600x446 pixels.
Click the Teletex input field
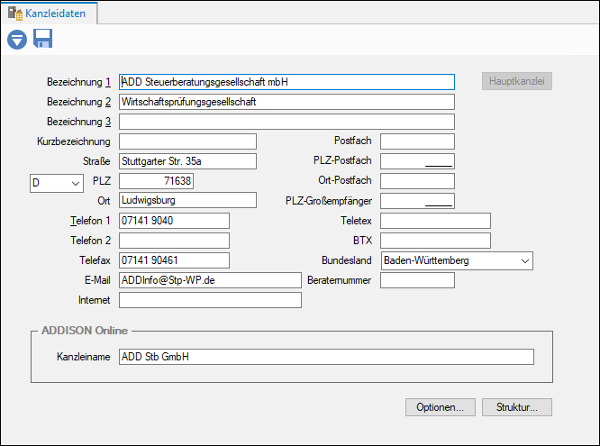(x=435, y=221)
